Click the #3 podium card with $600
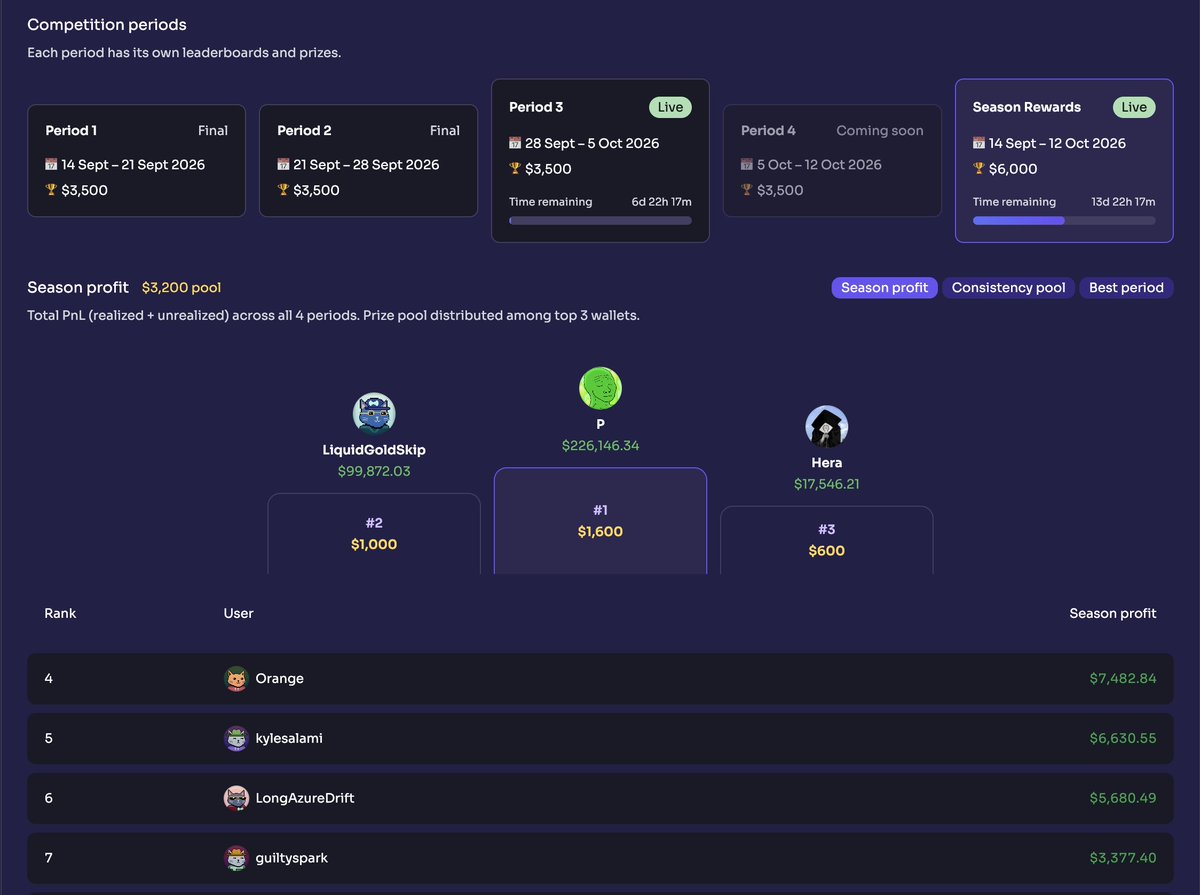The width and height of the screenshot is (1200, 895). [827, 540]
